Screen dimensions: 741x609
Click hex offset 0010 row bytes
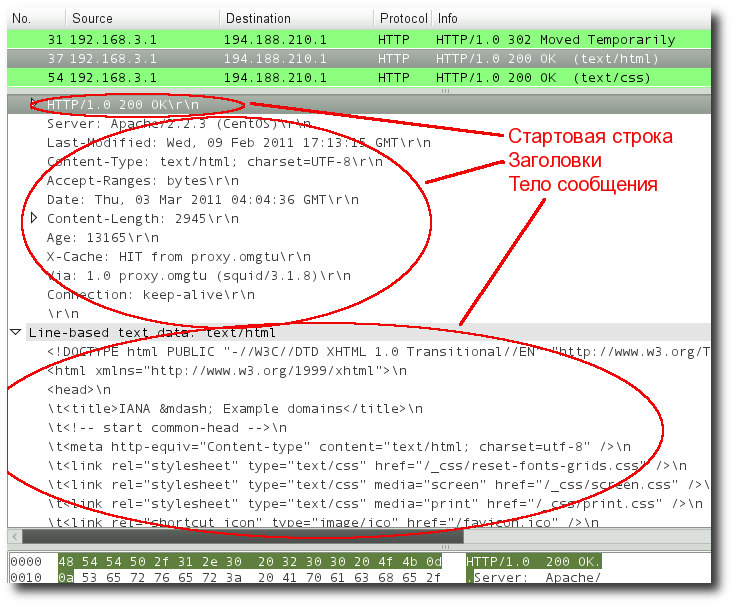pos(250,577)
